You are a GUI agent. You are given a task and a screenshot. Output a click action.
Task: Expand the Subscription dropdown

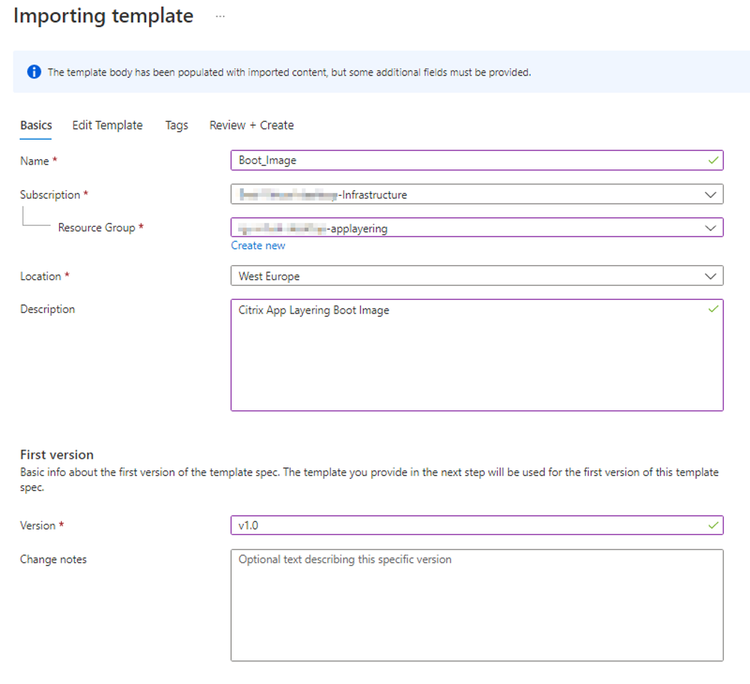point(477,195)
